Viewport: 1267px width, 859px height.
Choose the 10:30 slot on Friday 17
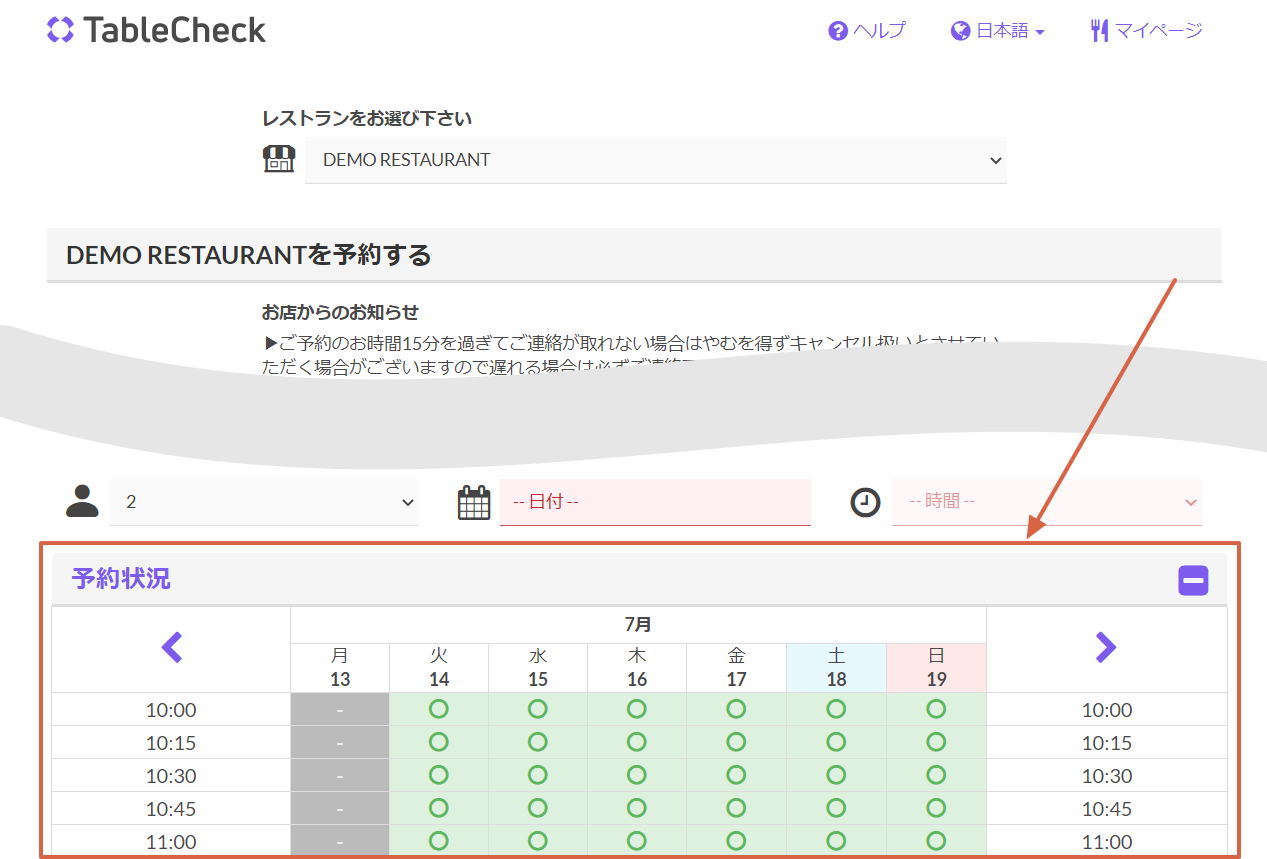click(x=737, y=775)
